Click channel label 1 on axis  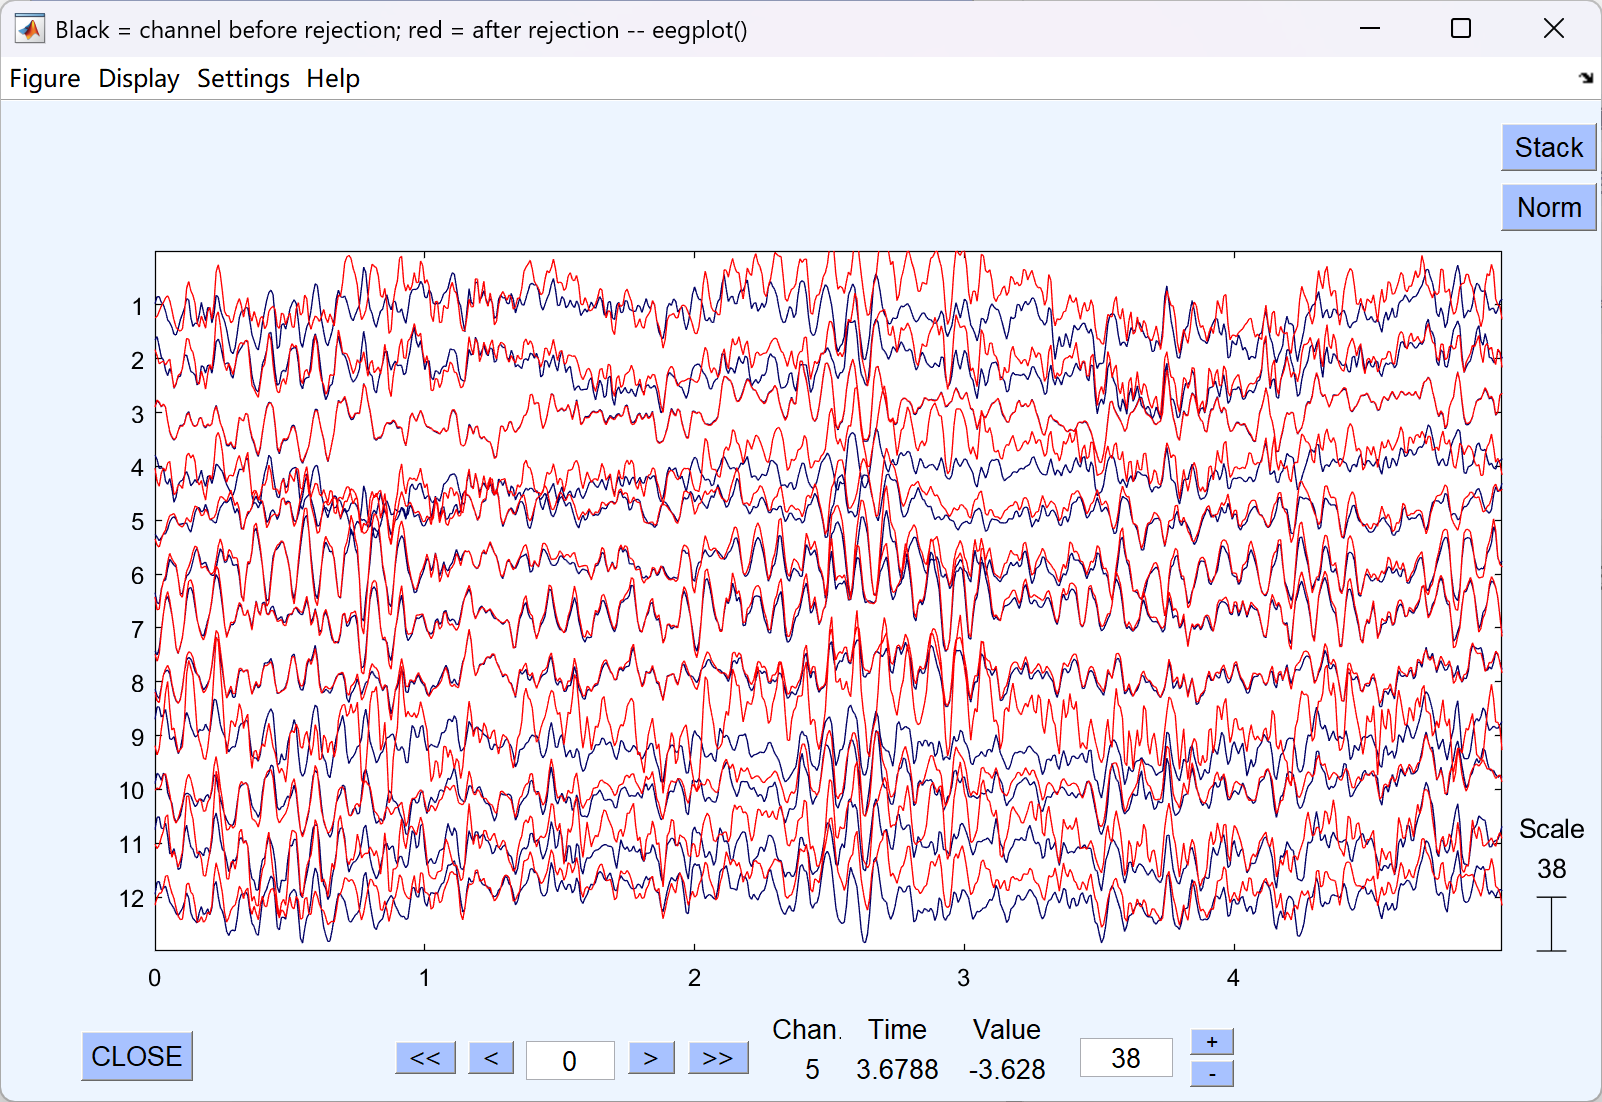137,307
